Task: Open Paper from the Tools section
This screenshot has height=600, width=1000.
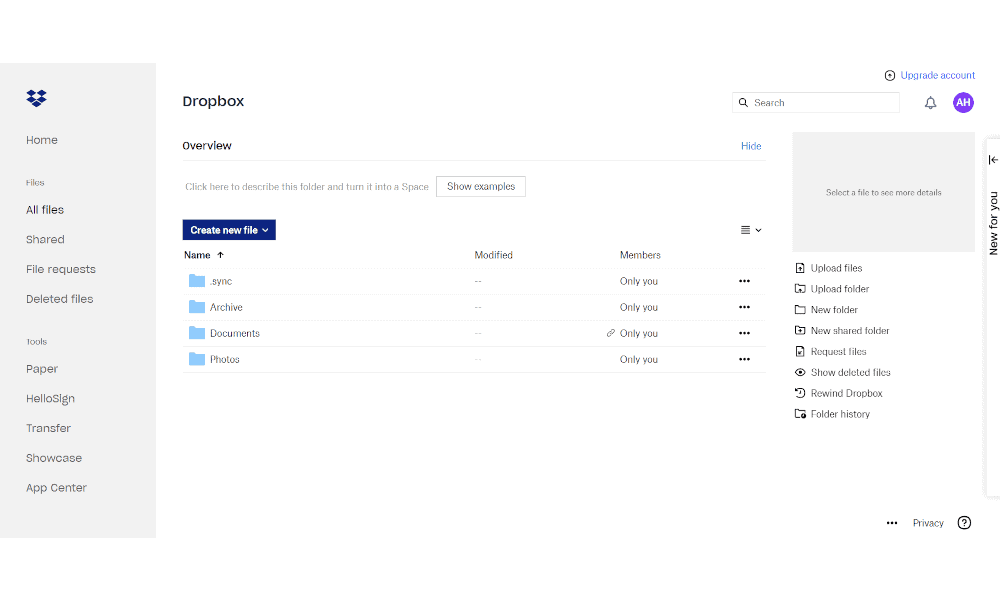Action: tap(42, 368)
